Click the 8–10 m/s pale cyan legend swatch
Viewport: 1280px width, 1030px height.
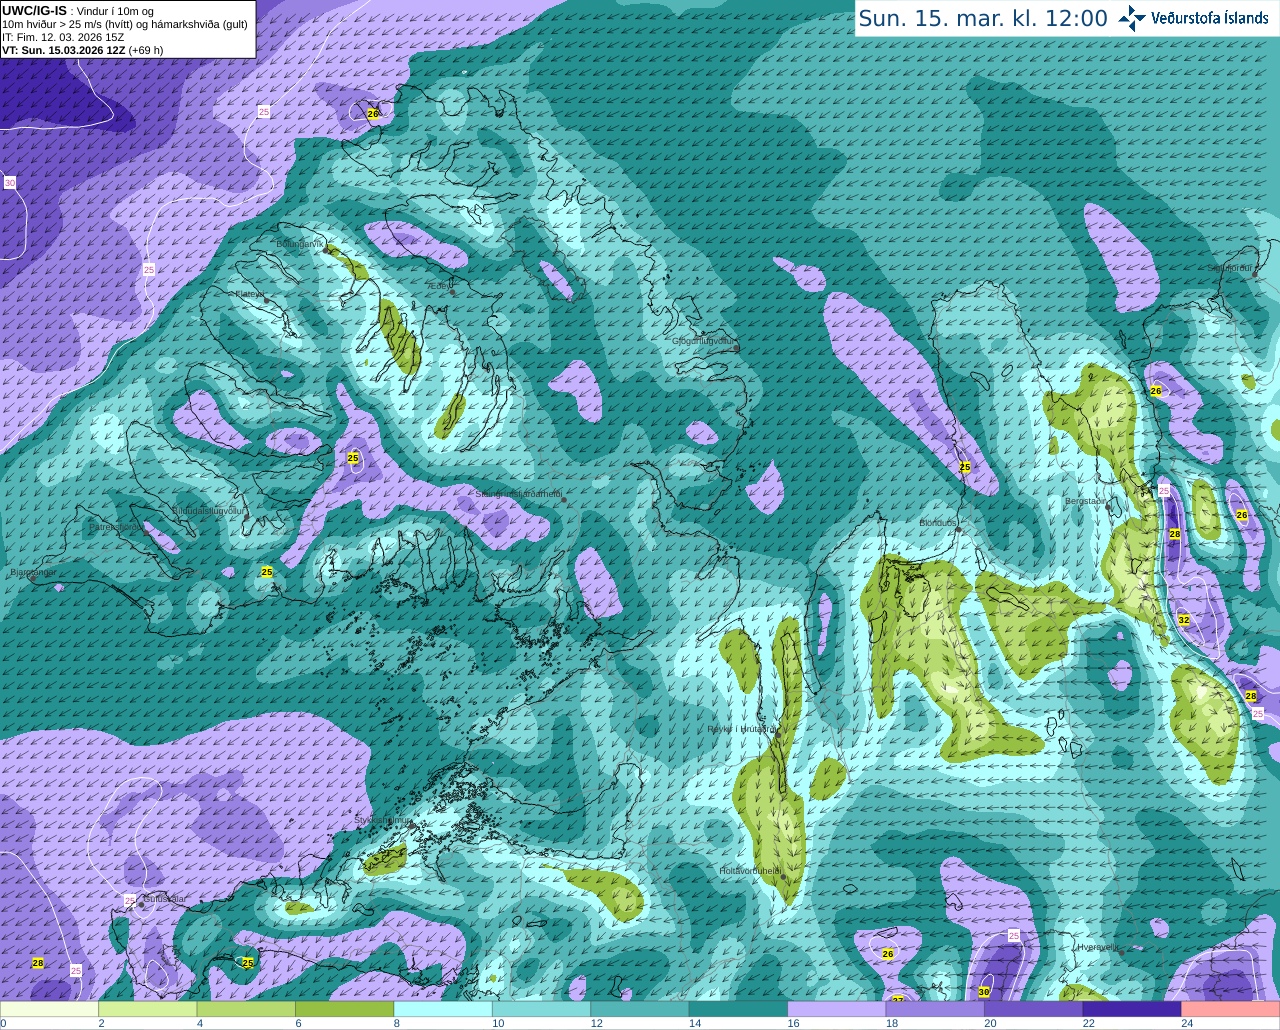click(x=443, y=1009)
